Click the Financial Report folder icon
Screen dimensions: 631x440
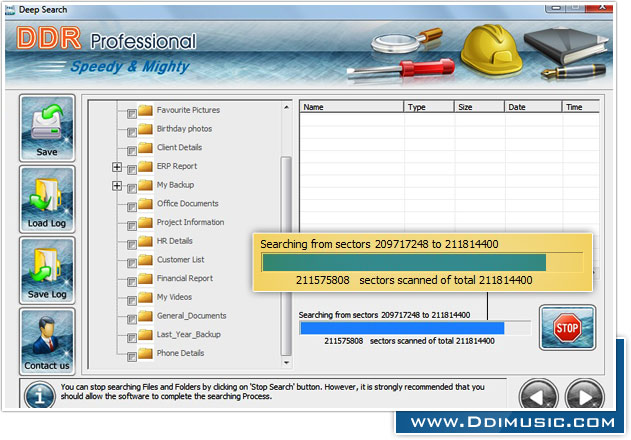pos(146,278)
